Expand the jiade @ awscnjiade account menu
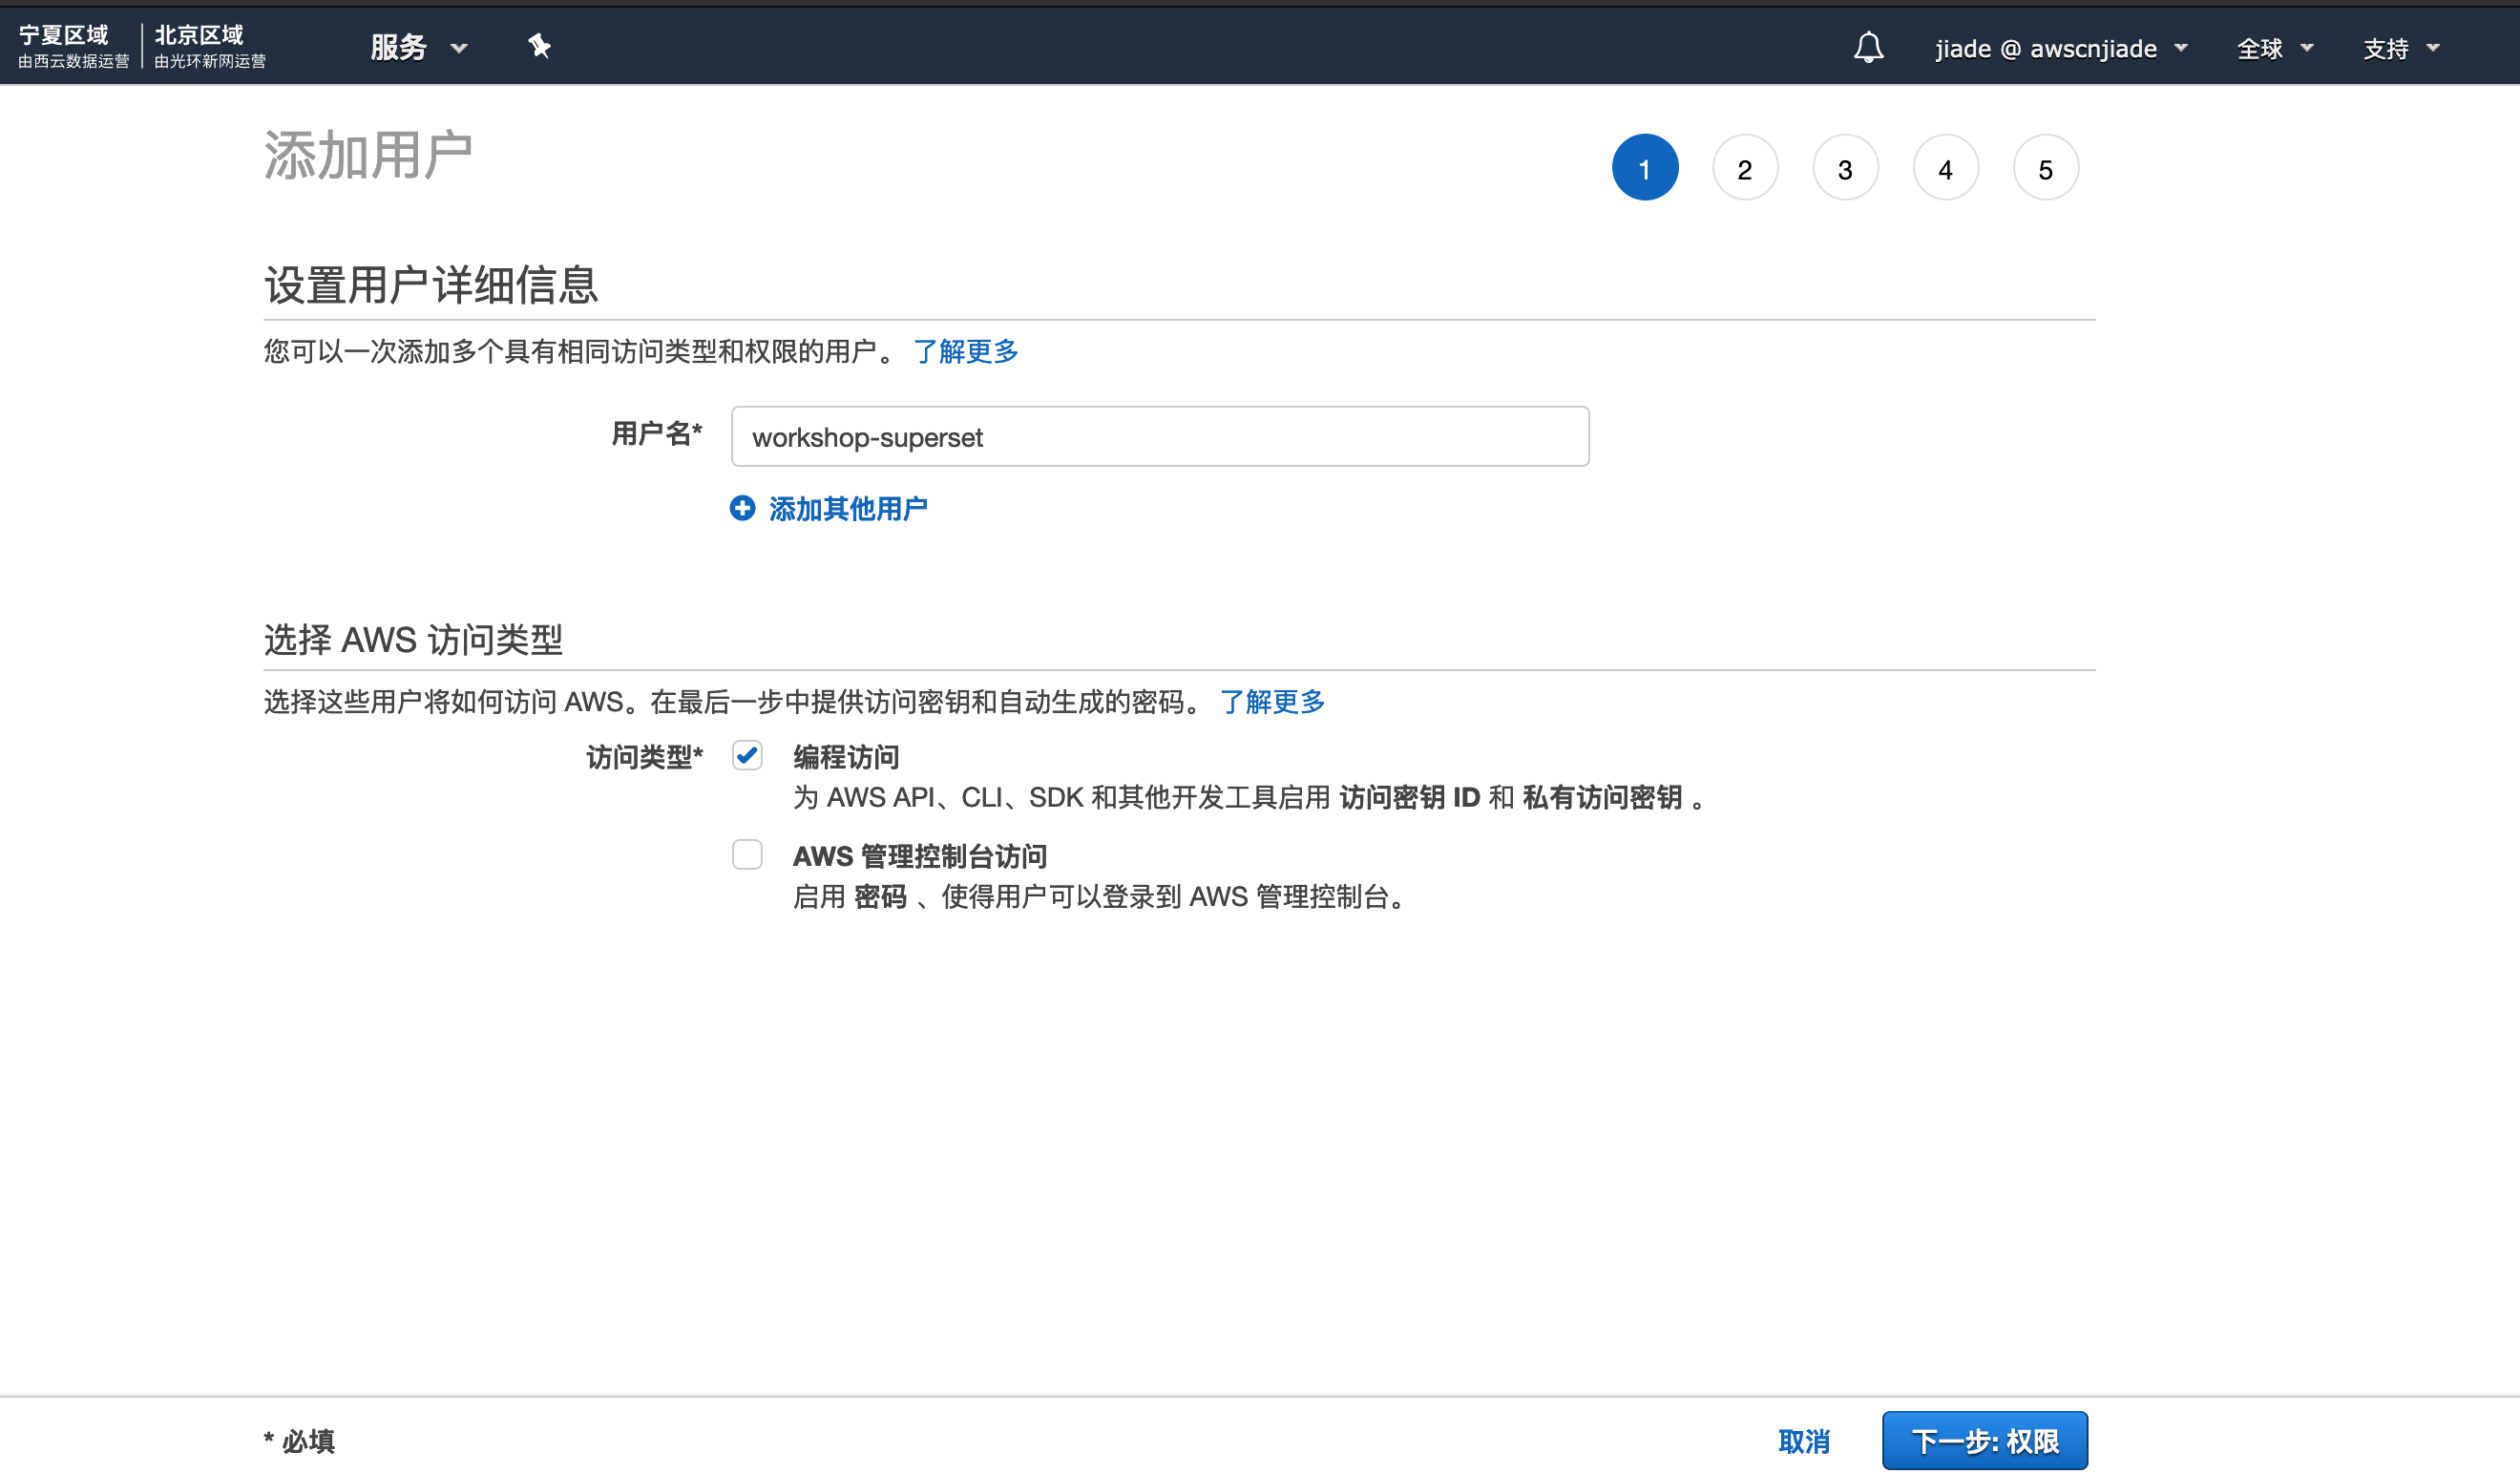Screen dimensions: 2520x1474 click(x=2060, y=48)
